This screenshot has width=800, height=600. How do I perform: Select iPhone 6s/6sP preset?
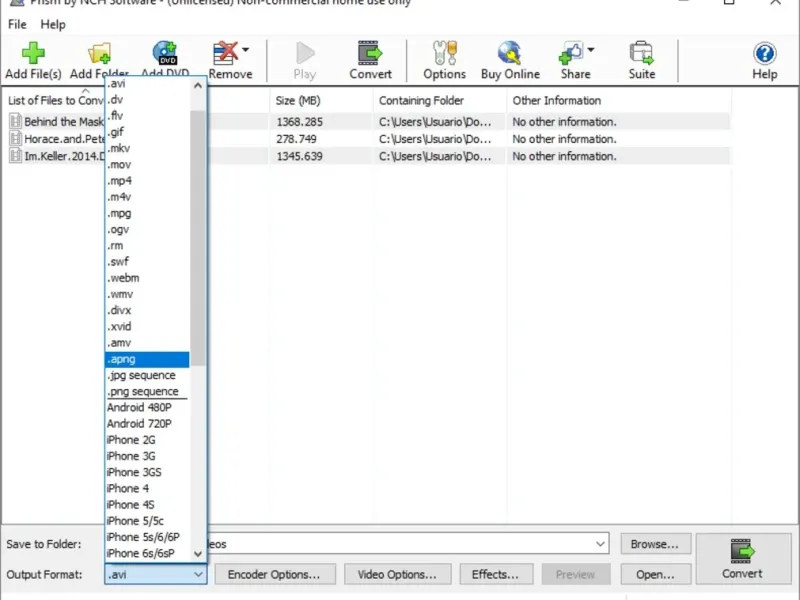pyautogui.click(x=147, y=554)
